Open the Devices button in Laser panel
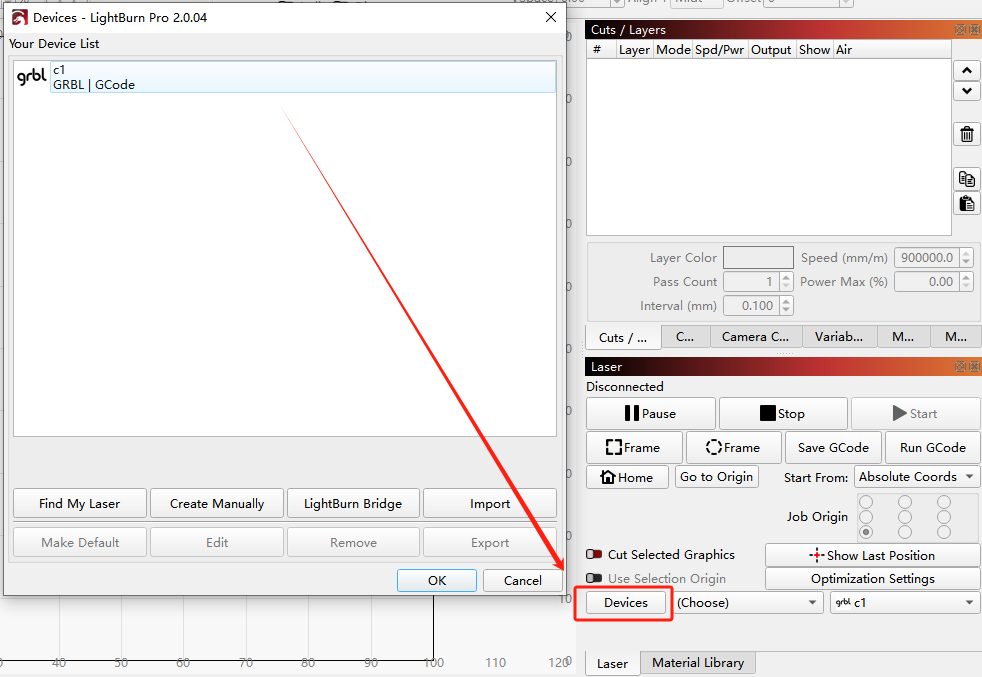The image size is (982, 677). coord(626,602)
